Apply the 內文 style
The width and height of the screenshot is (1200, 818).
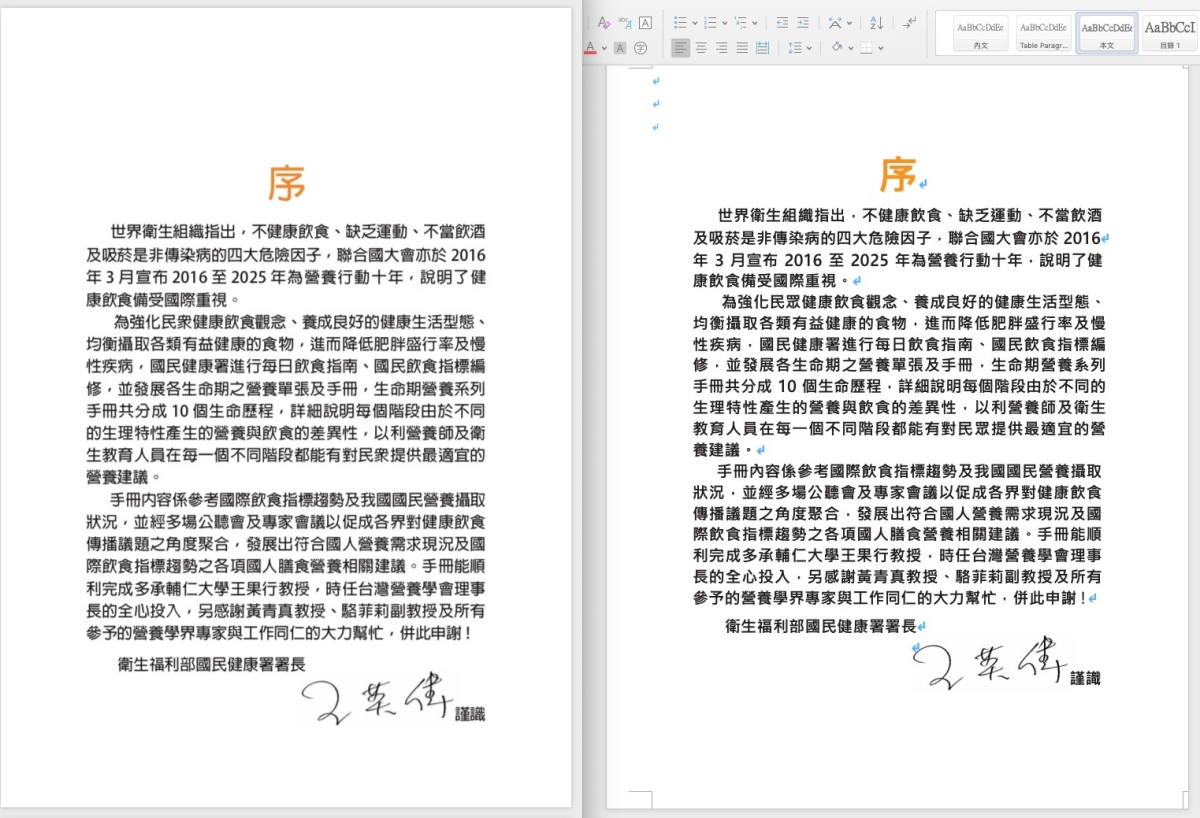point(980,34)
